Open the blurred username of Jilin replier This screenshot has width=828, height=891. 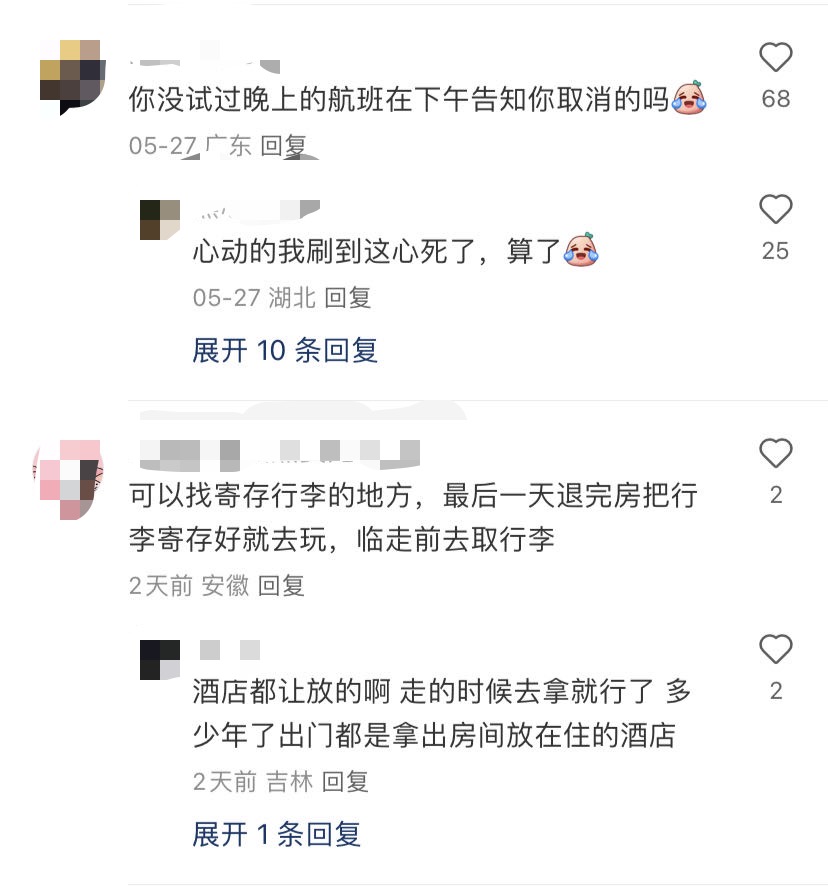point(230,649)
